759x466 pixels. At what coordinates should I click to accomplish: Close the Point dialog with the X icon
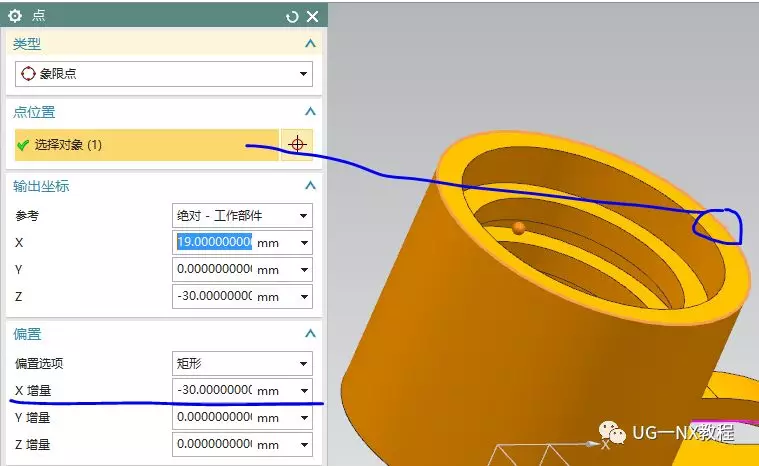click(x=312, y=16)
